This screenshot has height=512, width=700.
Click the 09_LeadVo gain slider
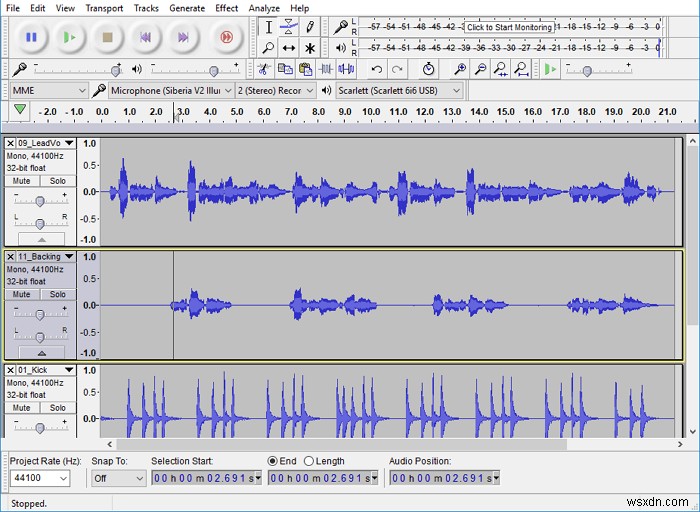click(x=40, y=201)
